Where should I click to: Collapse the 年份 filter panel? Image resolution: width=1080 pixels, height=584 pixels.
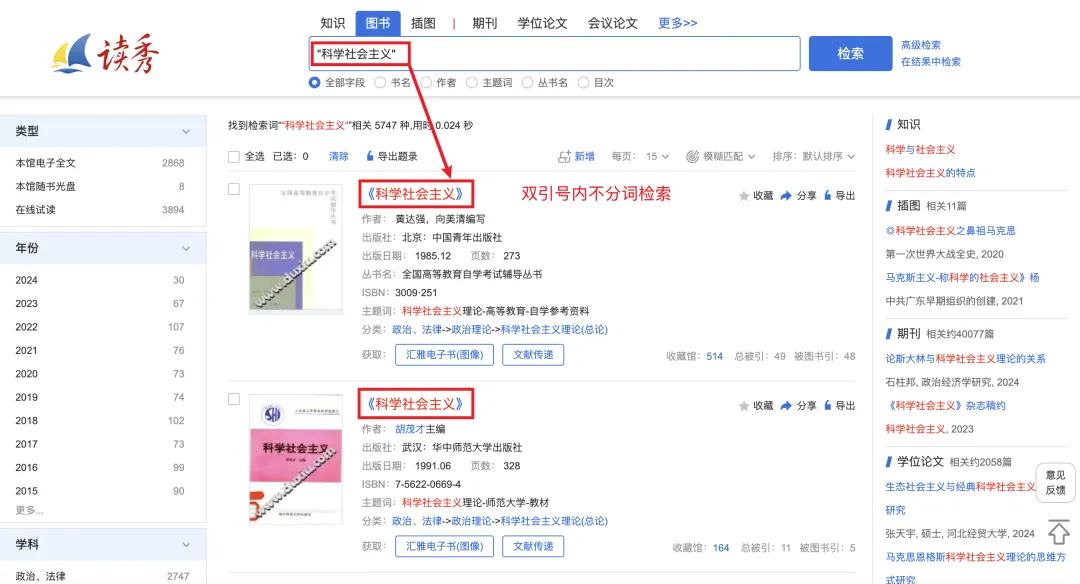pos(186,249)
